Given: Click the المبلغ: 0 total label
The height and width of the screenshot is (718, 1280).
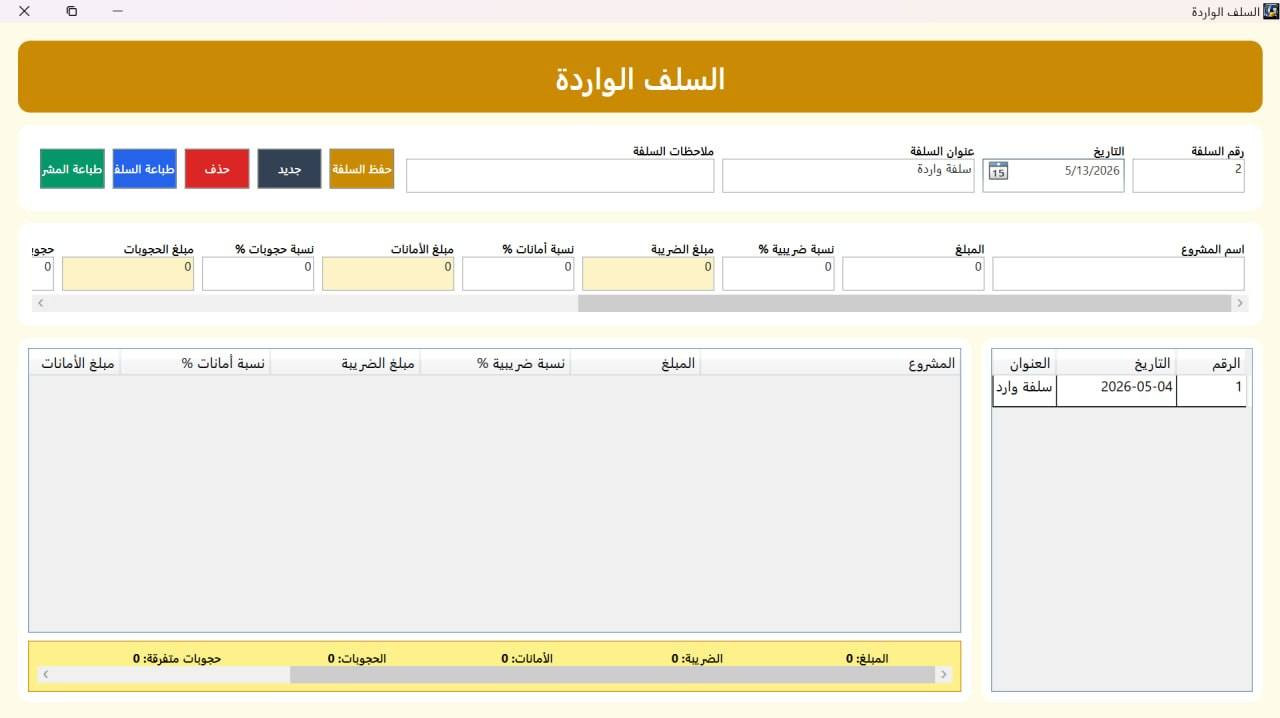Looking at the screenshot, I should 867,659.
